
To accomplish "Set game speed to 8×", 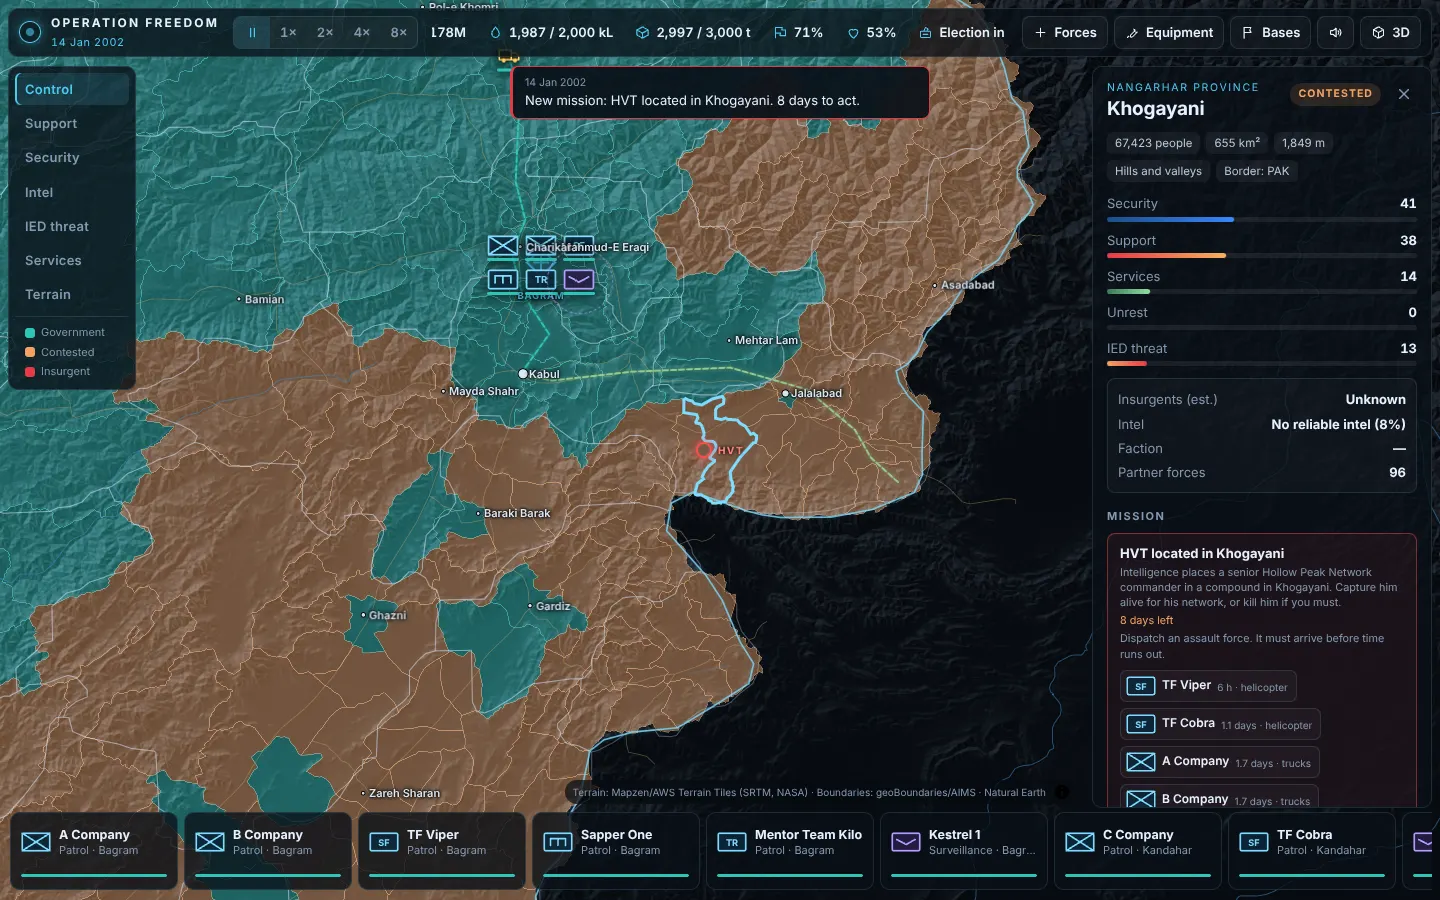I will pyautogui.click(x=399, y=33).
